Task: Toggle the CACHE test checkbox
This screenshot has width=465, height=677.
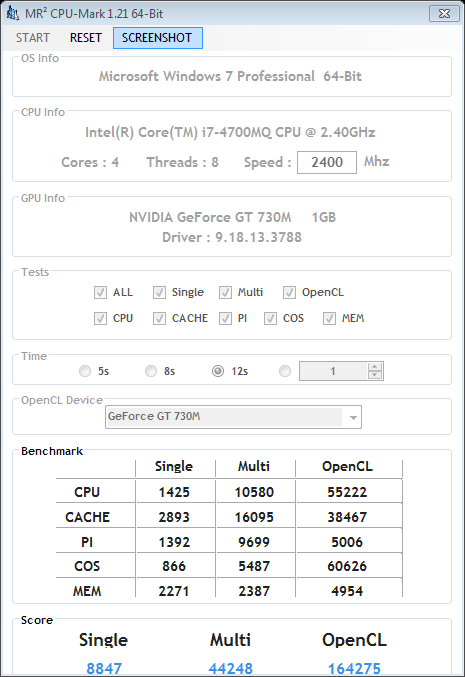Action: [x=159, y=319]
